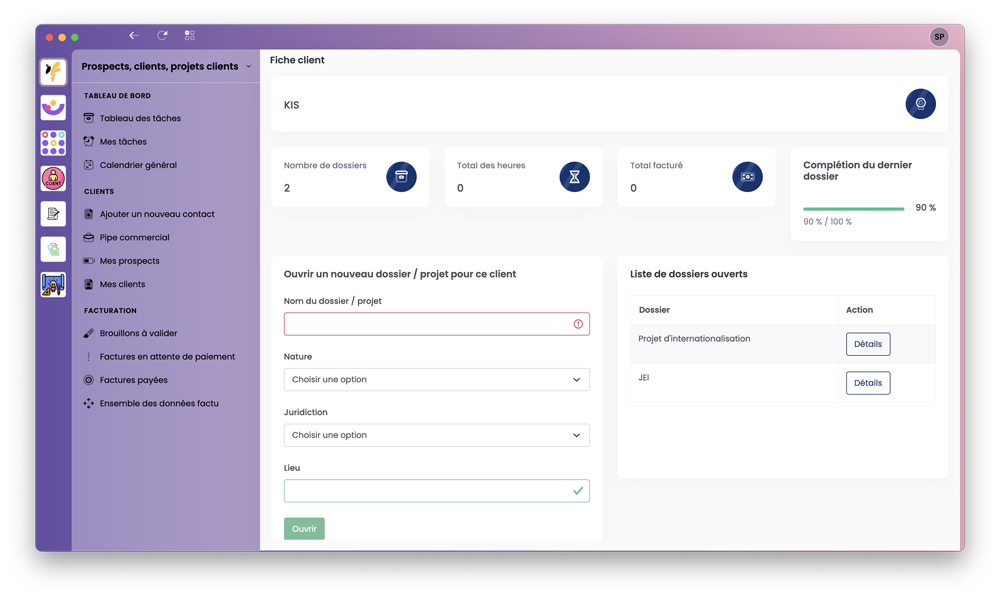Image resolution: width=1000 pixels, height=598 pixels.
Task: Expand the Juridiction dropdown
Action: [x=436, y=436]
